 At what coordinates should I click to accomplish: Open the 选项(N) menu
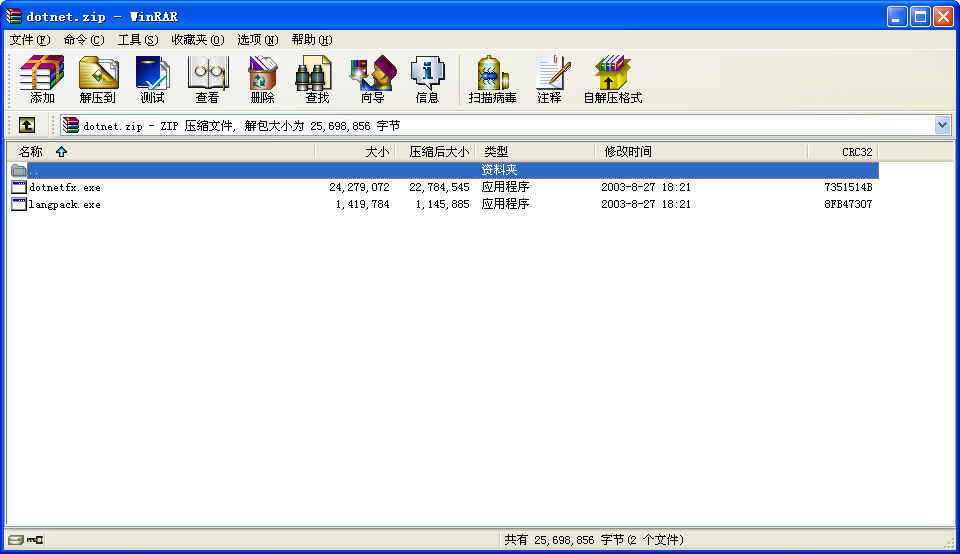258,40
